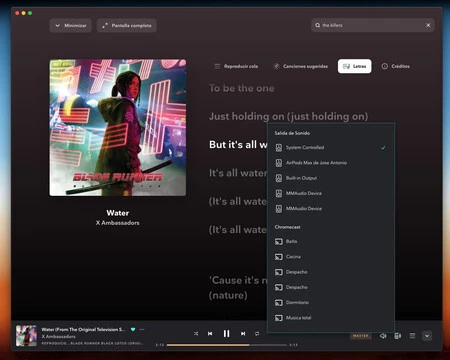This screenshot has height=360, width=450.
Task: Click the Letras lyrics icon
Action: (x=346, y=66)
